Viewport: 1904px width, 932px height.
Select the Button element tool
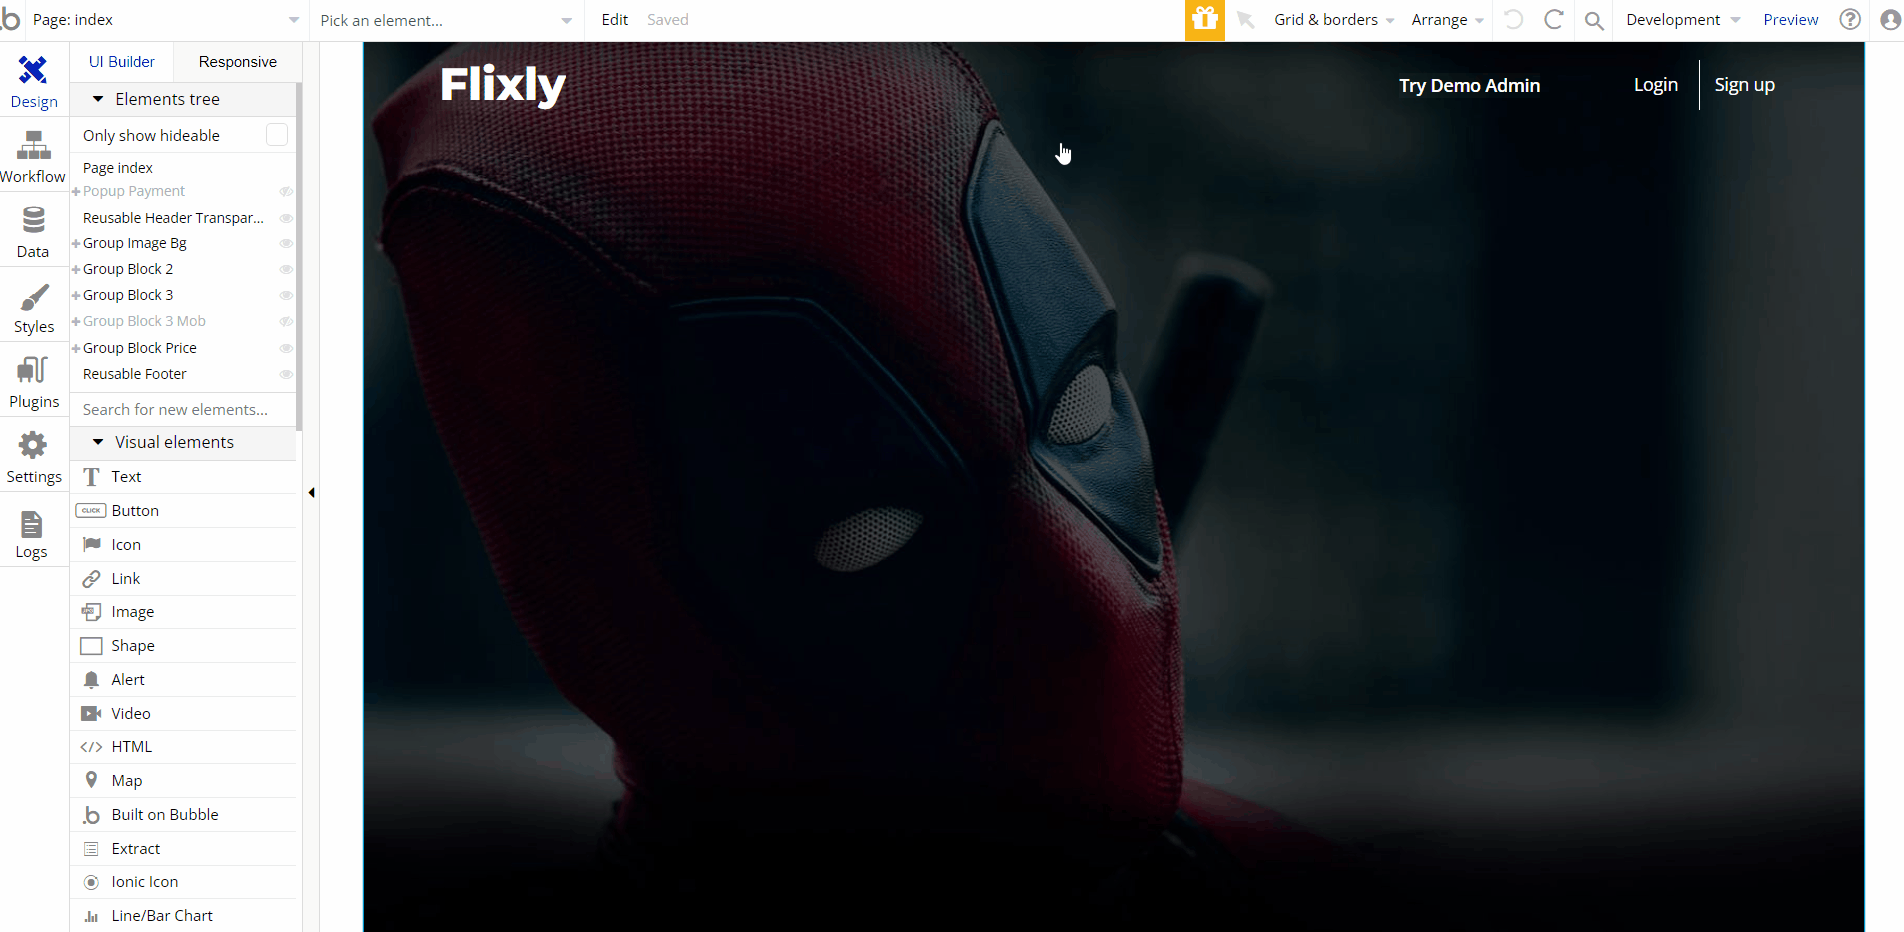pyautogui.click(x=184, y=511)
